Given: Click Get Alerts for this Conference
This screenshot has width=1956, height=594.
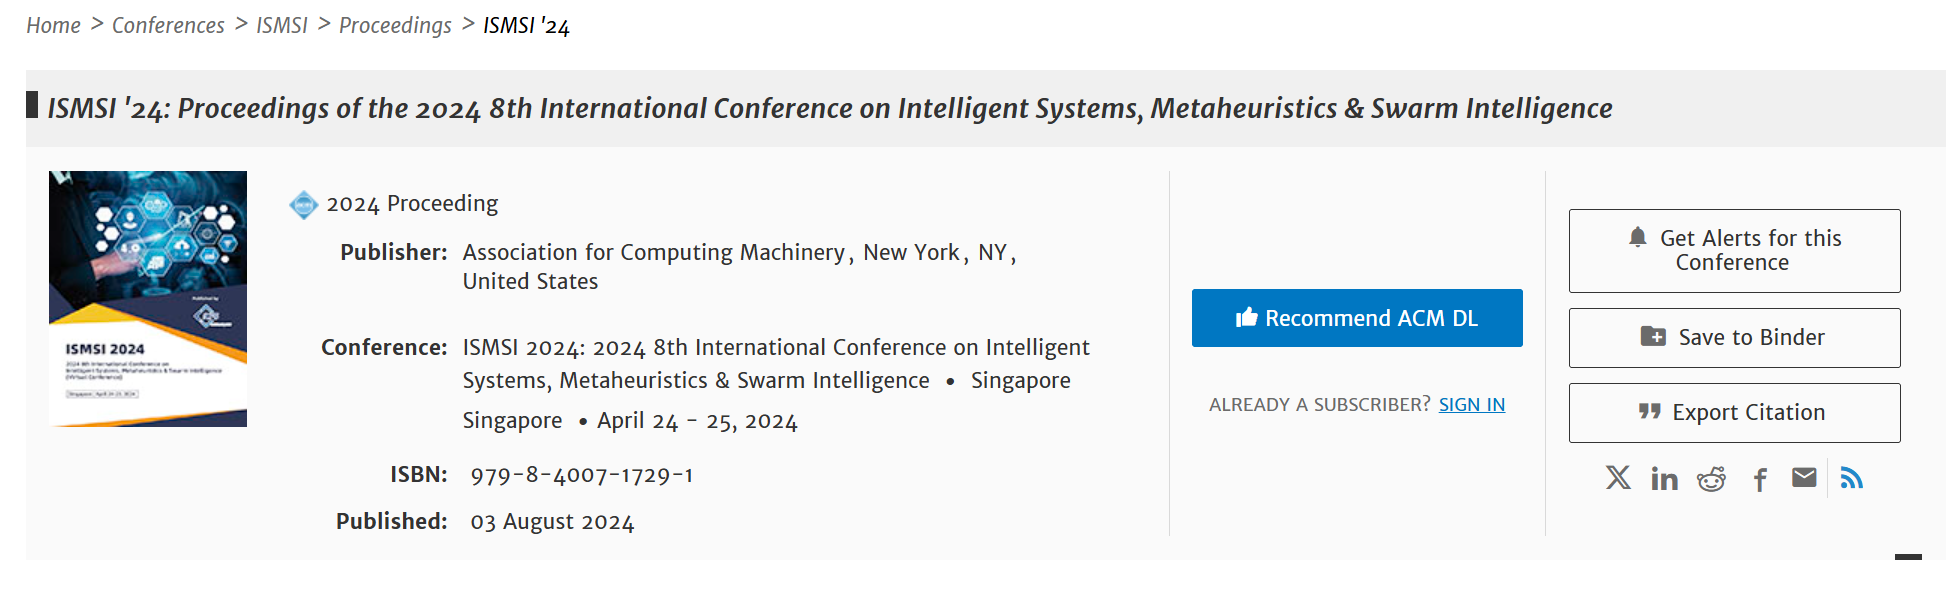Looking at the screenshot, I should [x=1734, y=250].
